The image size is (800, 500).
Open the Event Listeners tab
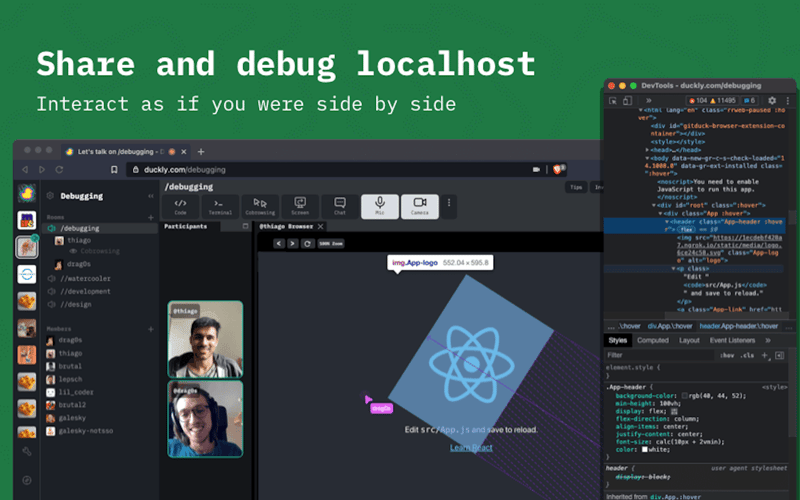[732, 340]
